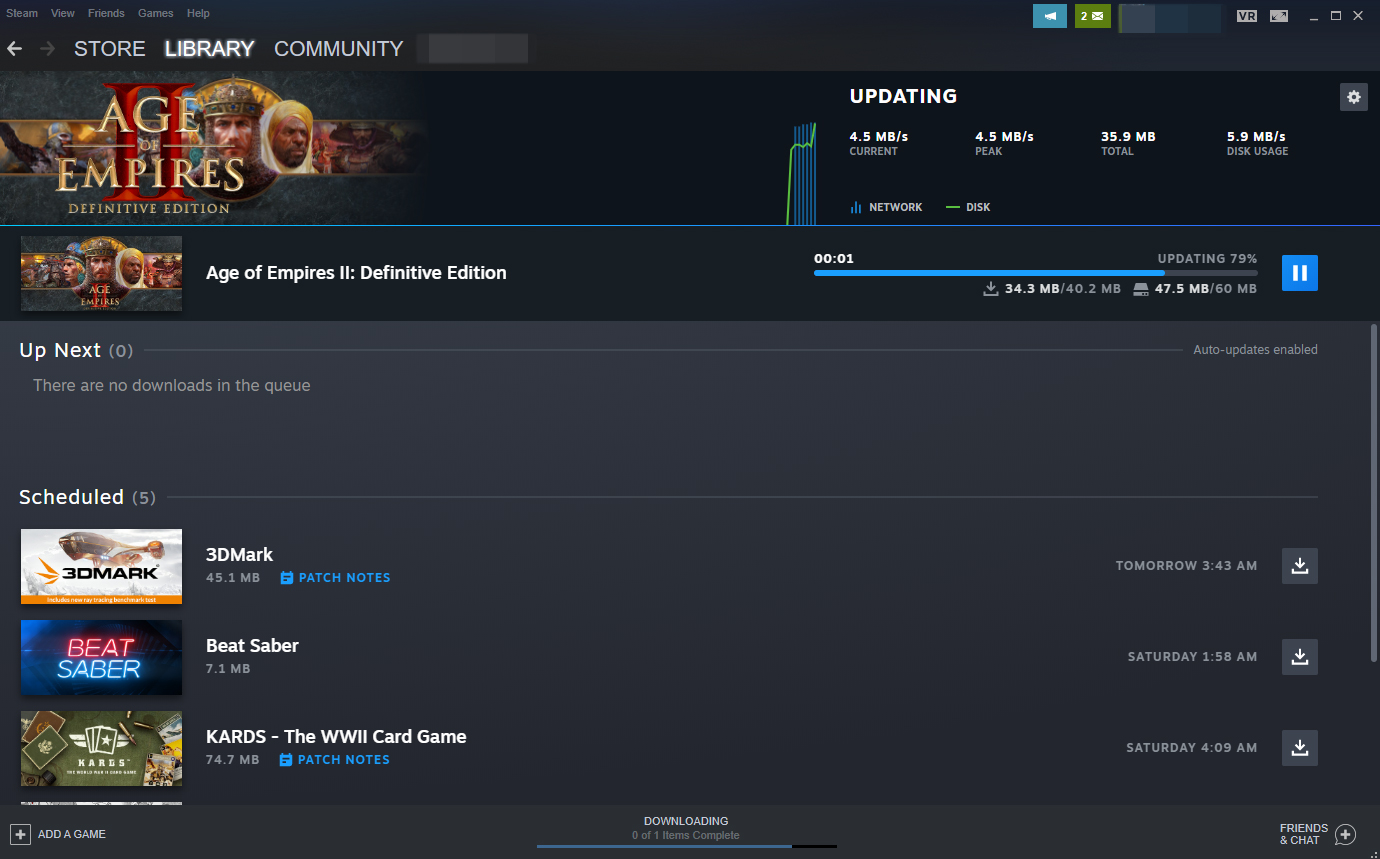Open the Games menu
The width and height of the screenshot is (1380, 859).
pos(156,13)
